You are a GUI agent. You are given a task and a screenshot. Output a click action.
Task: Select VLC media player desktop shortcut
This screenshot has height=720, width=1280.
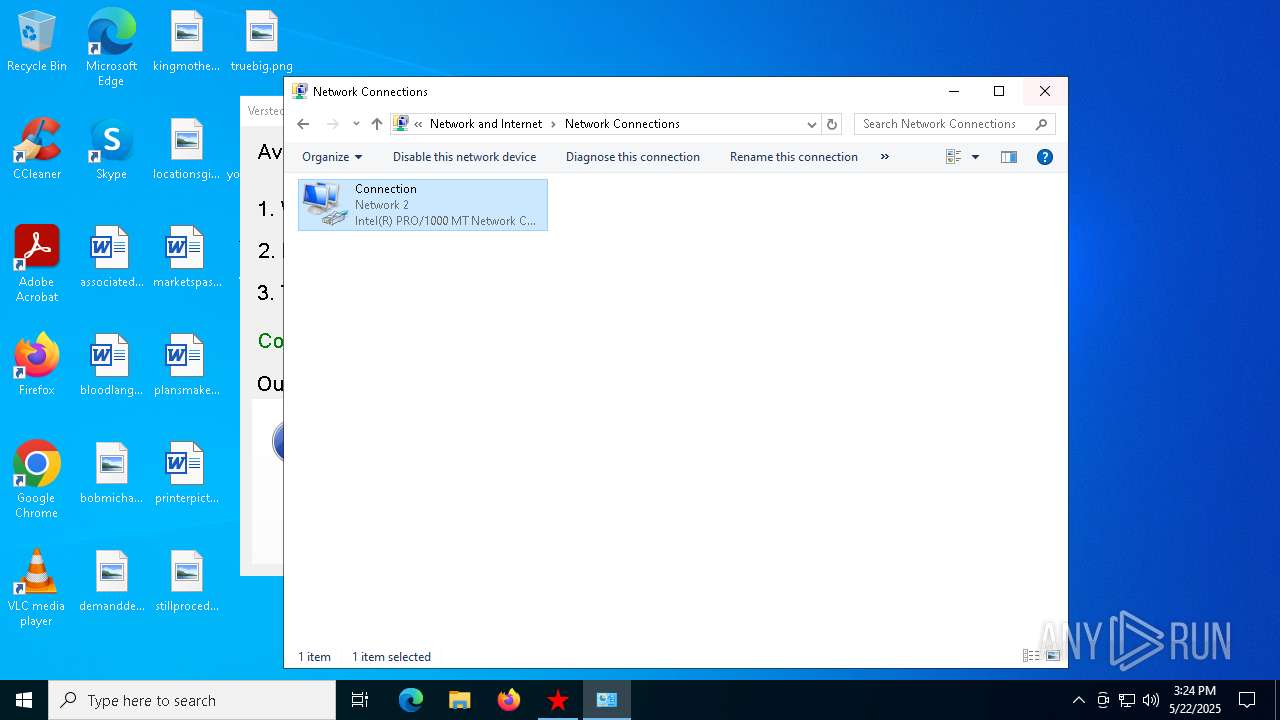(x=37, y=588)
